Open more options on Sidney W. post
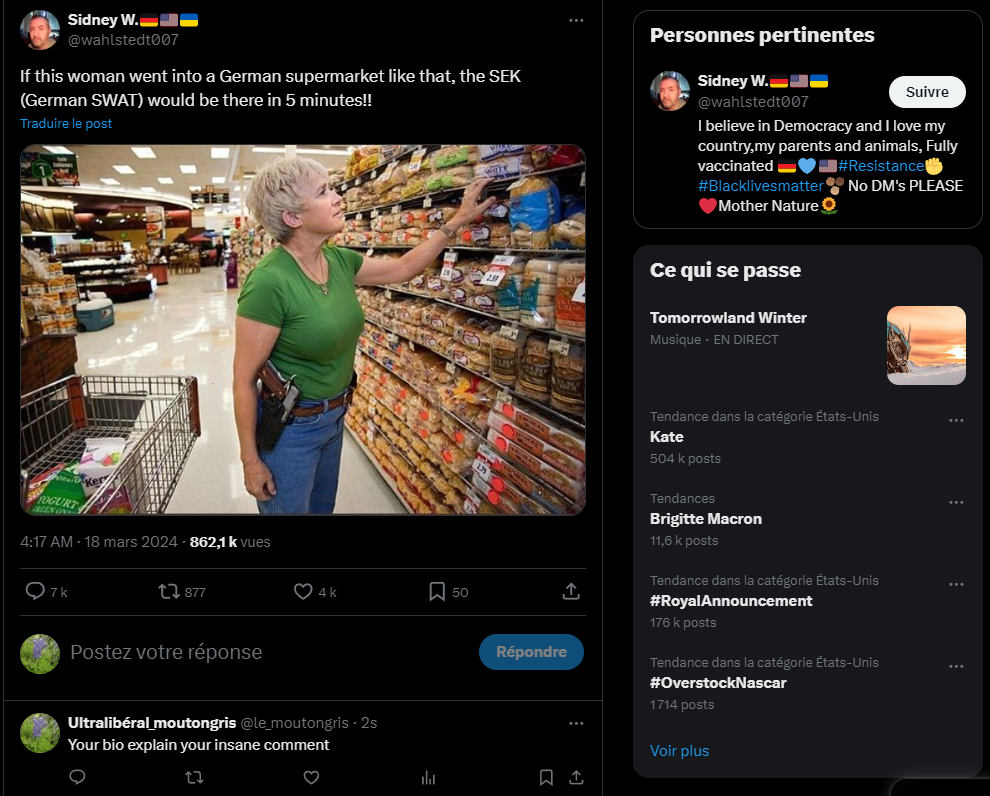 coord(576,20)
